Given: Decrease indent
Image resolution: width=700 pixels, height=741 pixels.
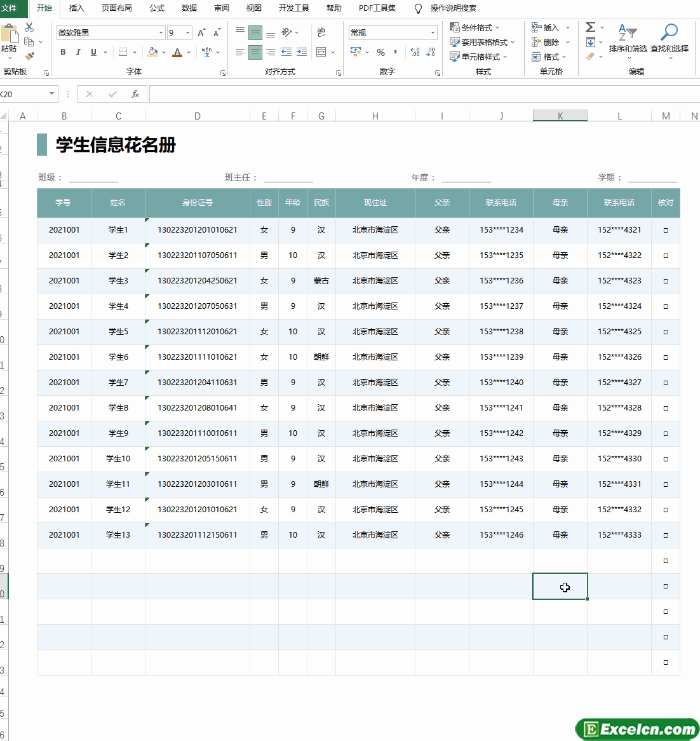Looking at the screenshot, I should click(286, 52).
